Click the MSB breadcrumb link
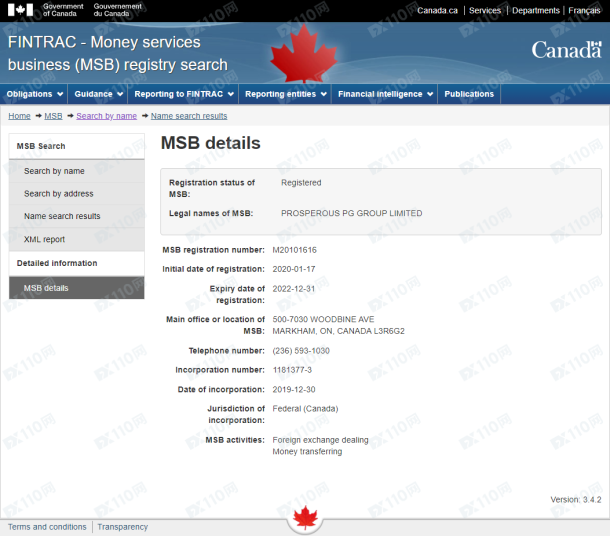Image resolution: width=610 pixels, height=536 pixels. coord(53,116)
